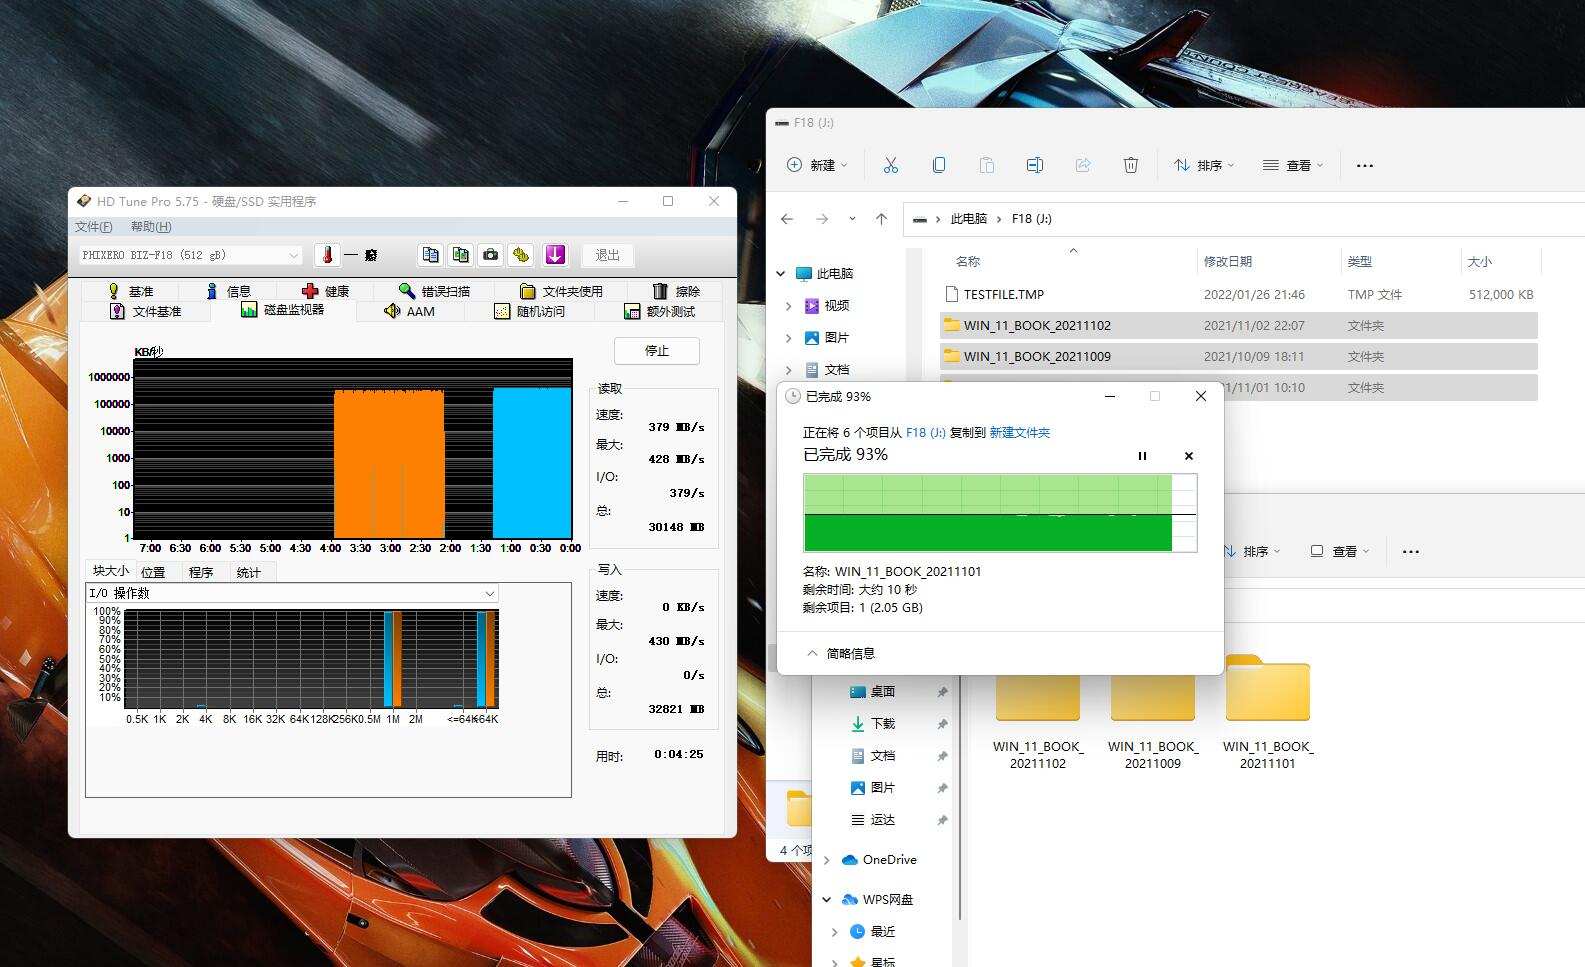Pause the file copy operation

pyautogui.click(x=1142, y=456)
